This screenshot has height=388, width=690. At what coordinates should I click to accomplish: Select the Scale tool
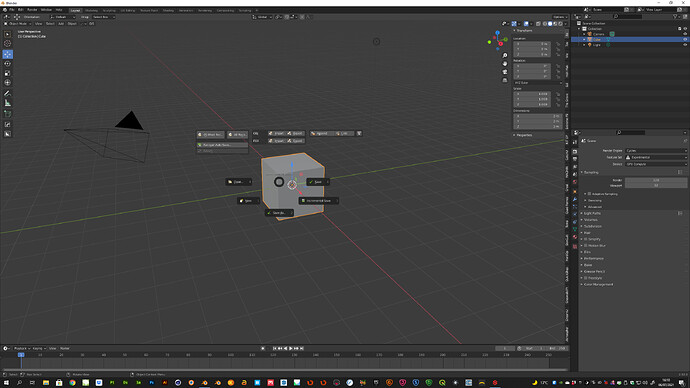[x=7, y=73]
